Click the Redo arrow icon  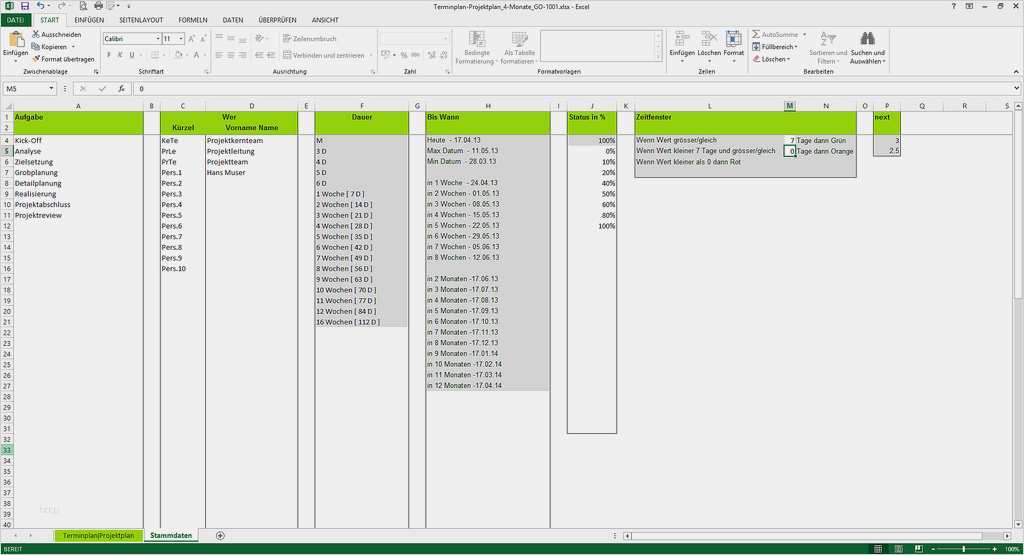click(61, 6)
